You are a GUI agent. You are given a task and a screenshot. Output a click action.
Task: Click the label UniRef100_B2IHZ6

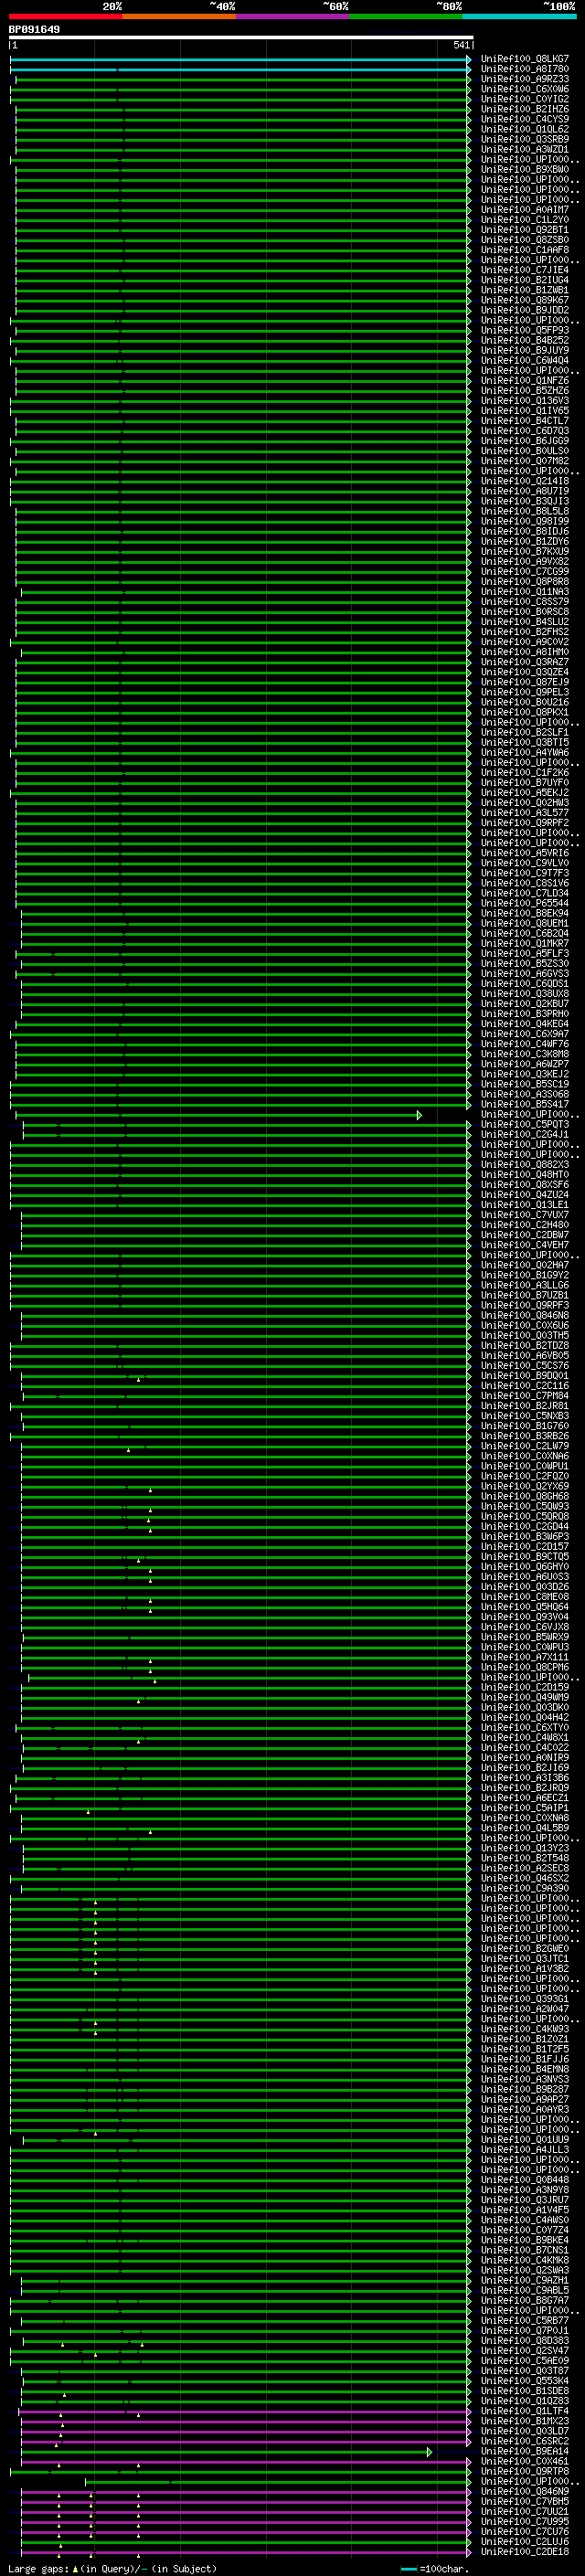pos(525,109)
